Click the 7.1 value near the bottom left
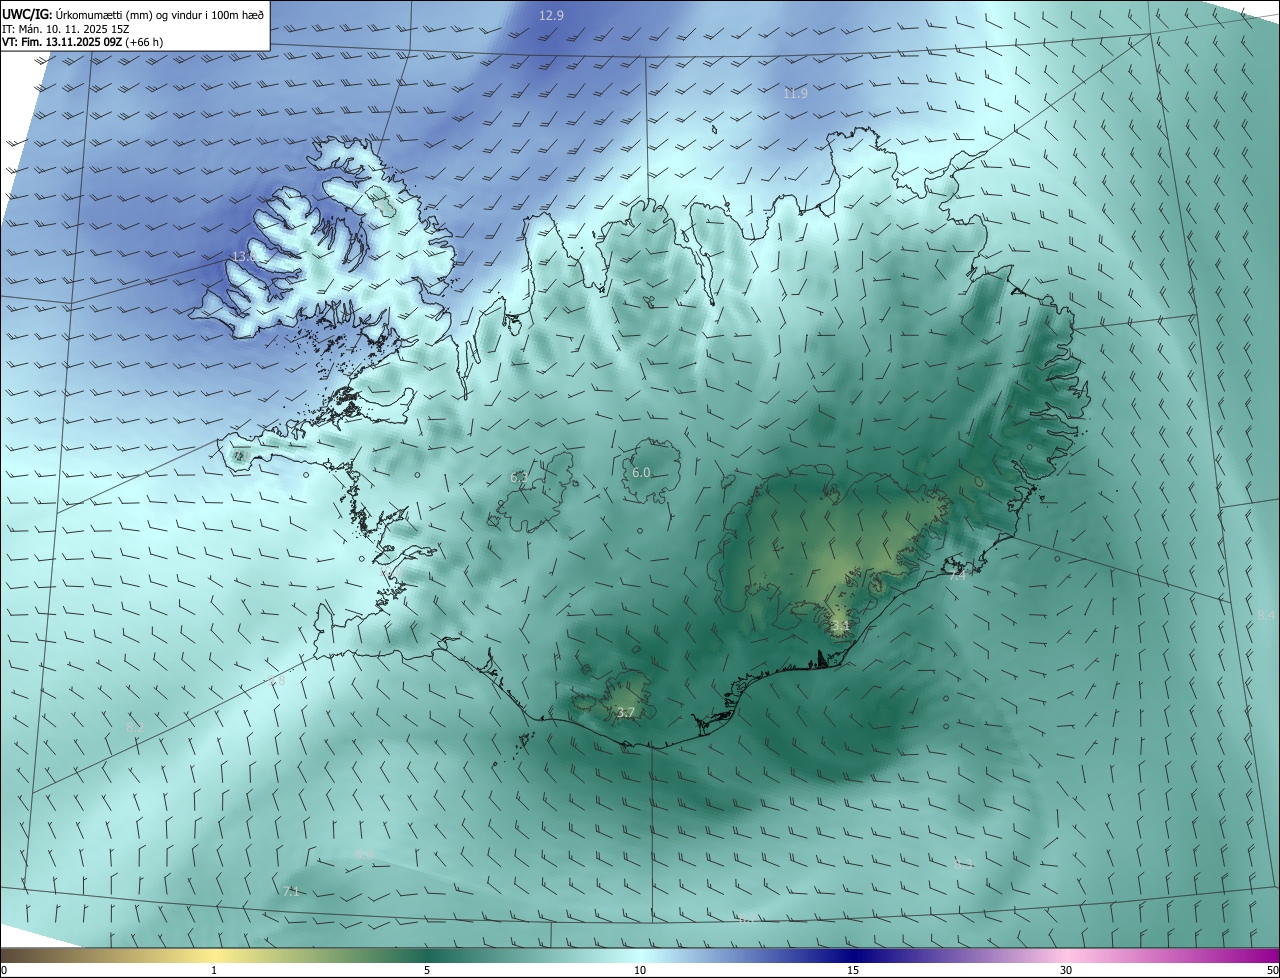The width and height of the screenshot is (1280, 978). pyautogui.click(x=291, y=891)
